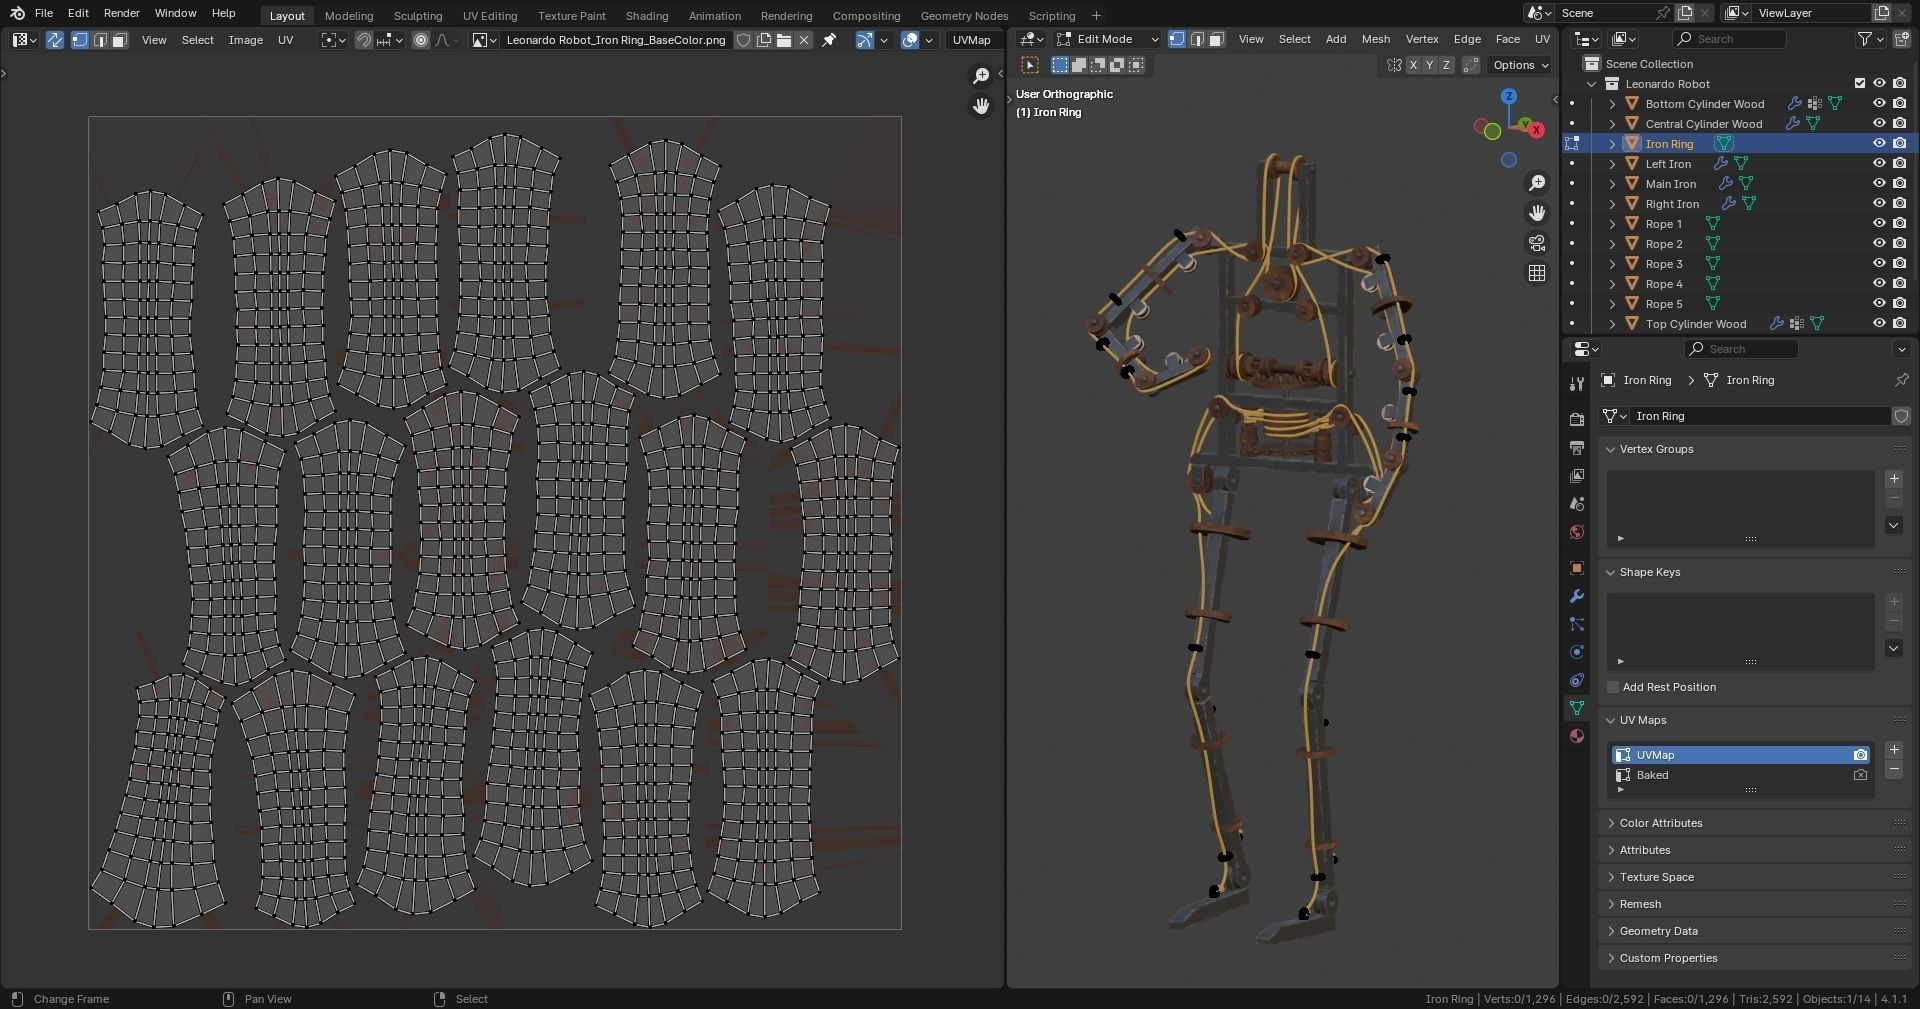This screenshot has height=1009, width=1920.
Task: Expand Rope 1 in outliner
Action: click(x=1612, y=224)
